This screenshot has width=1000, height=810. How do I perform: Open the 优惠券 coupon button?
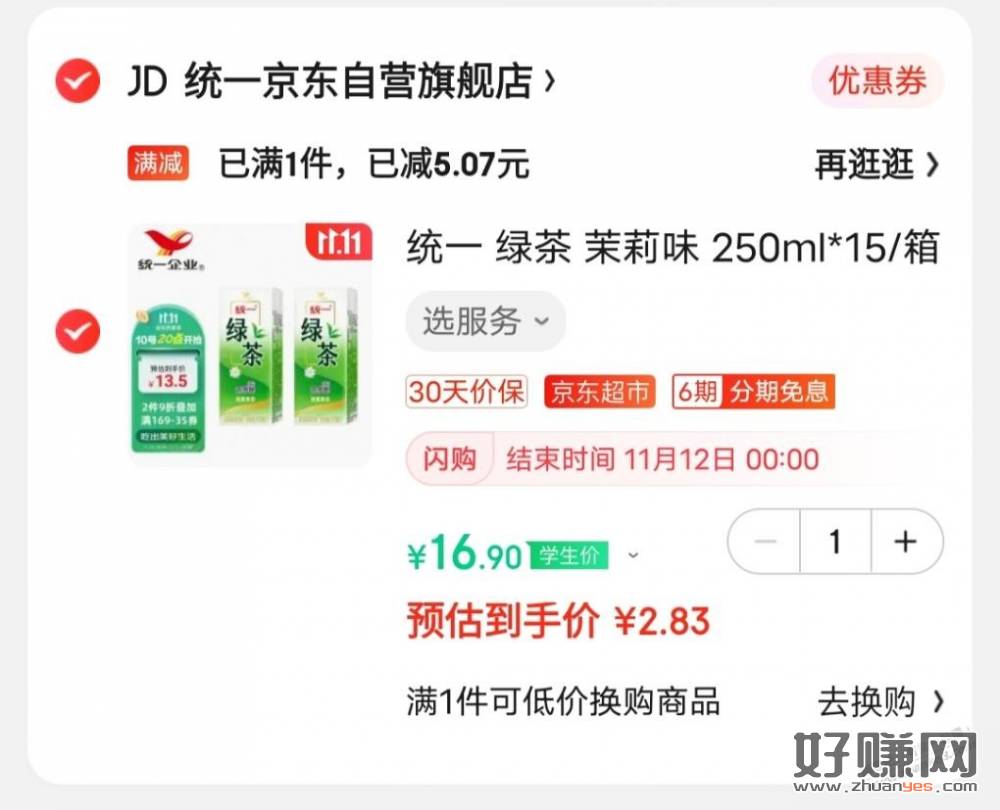pyautogui.click(x=877, y=81)
